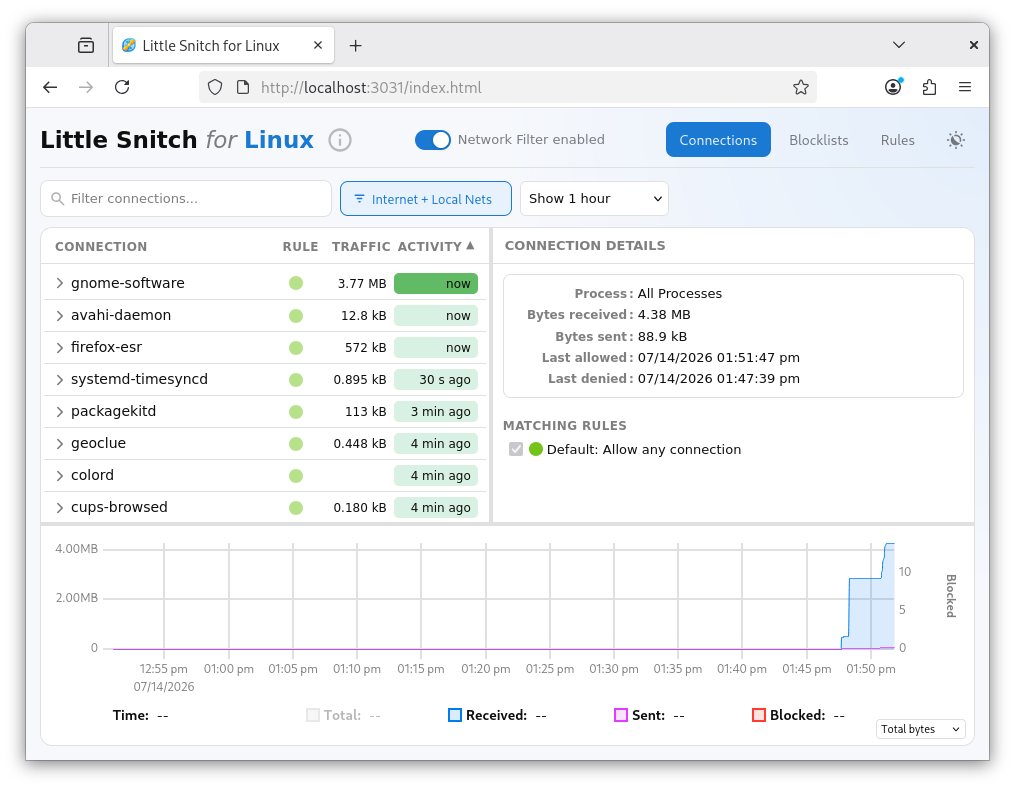The image size is (1015, 789).
Task: Open a new tab with plus icon
Action: click(x=355, y=45)
